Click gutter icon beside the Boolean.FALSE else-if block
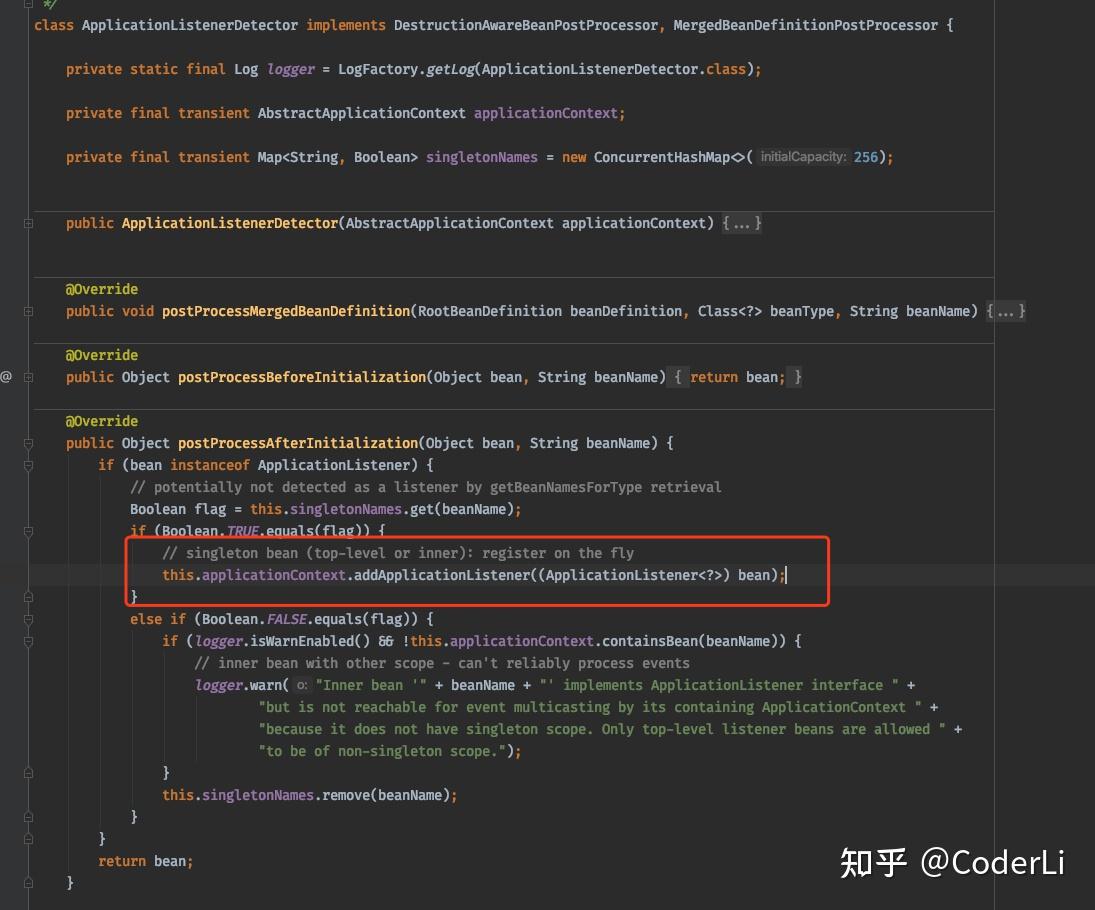The image size is (1095, 910). (x=28, y=619)
